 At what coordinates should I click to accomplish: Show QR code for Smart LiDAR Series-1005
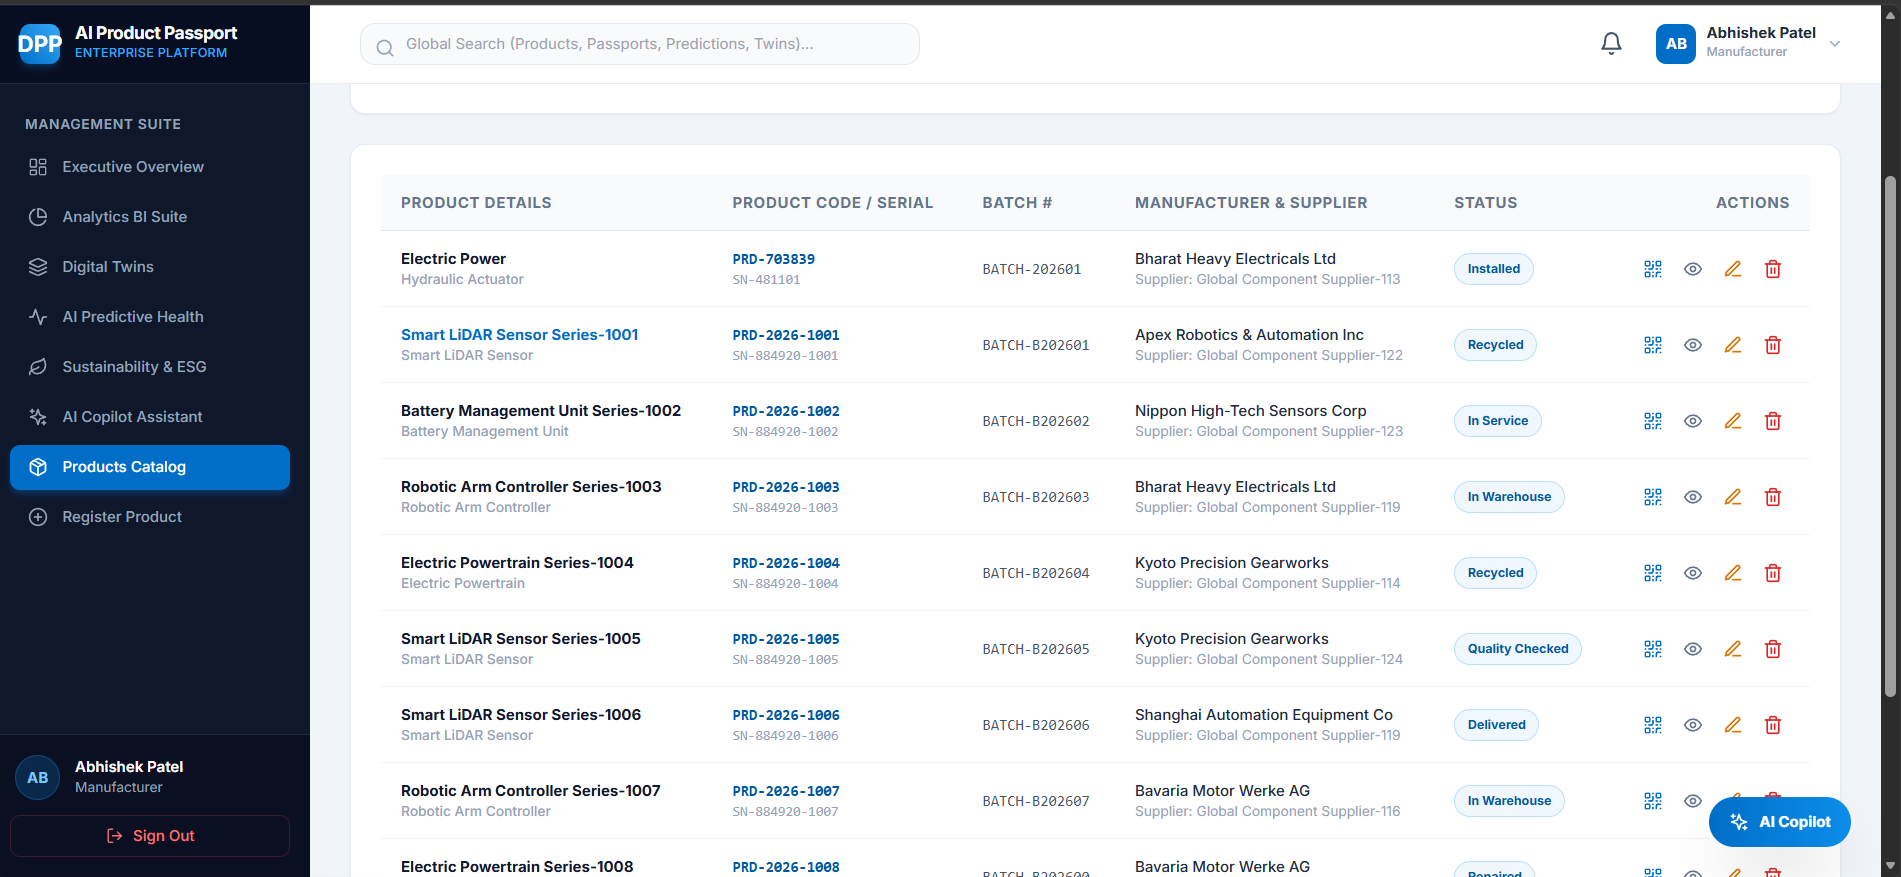pyautogui.click(x=1653, y=649)
